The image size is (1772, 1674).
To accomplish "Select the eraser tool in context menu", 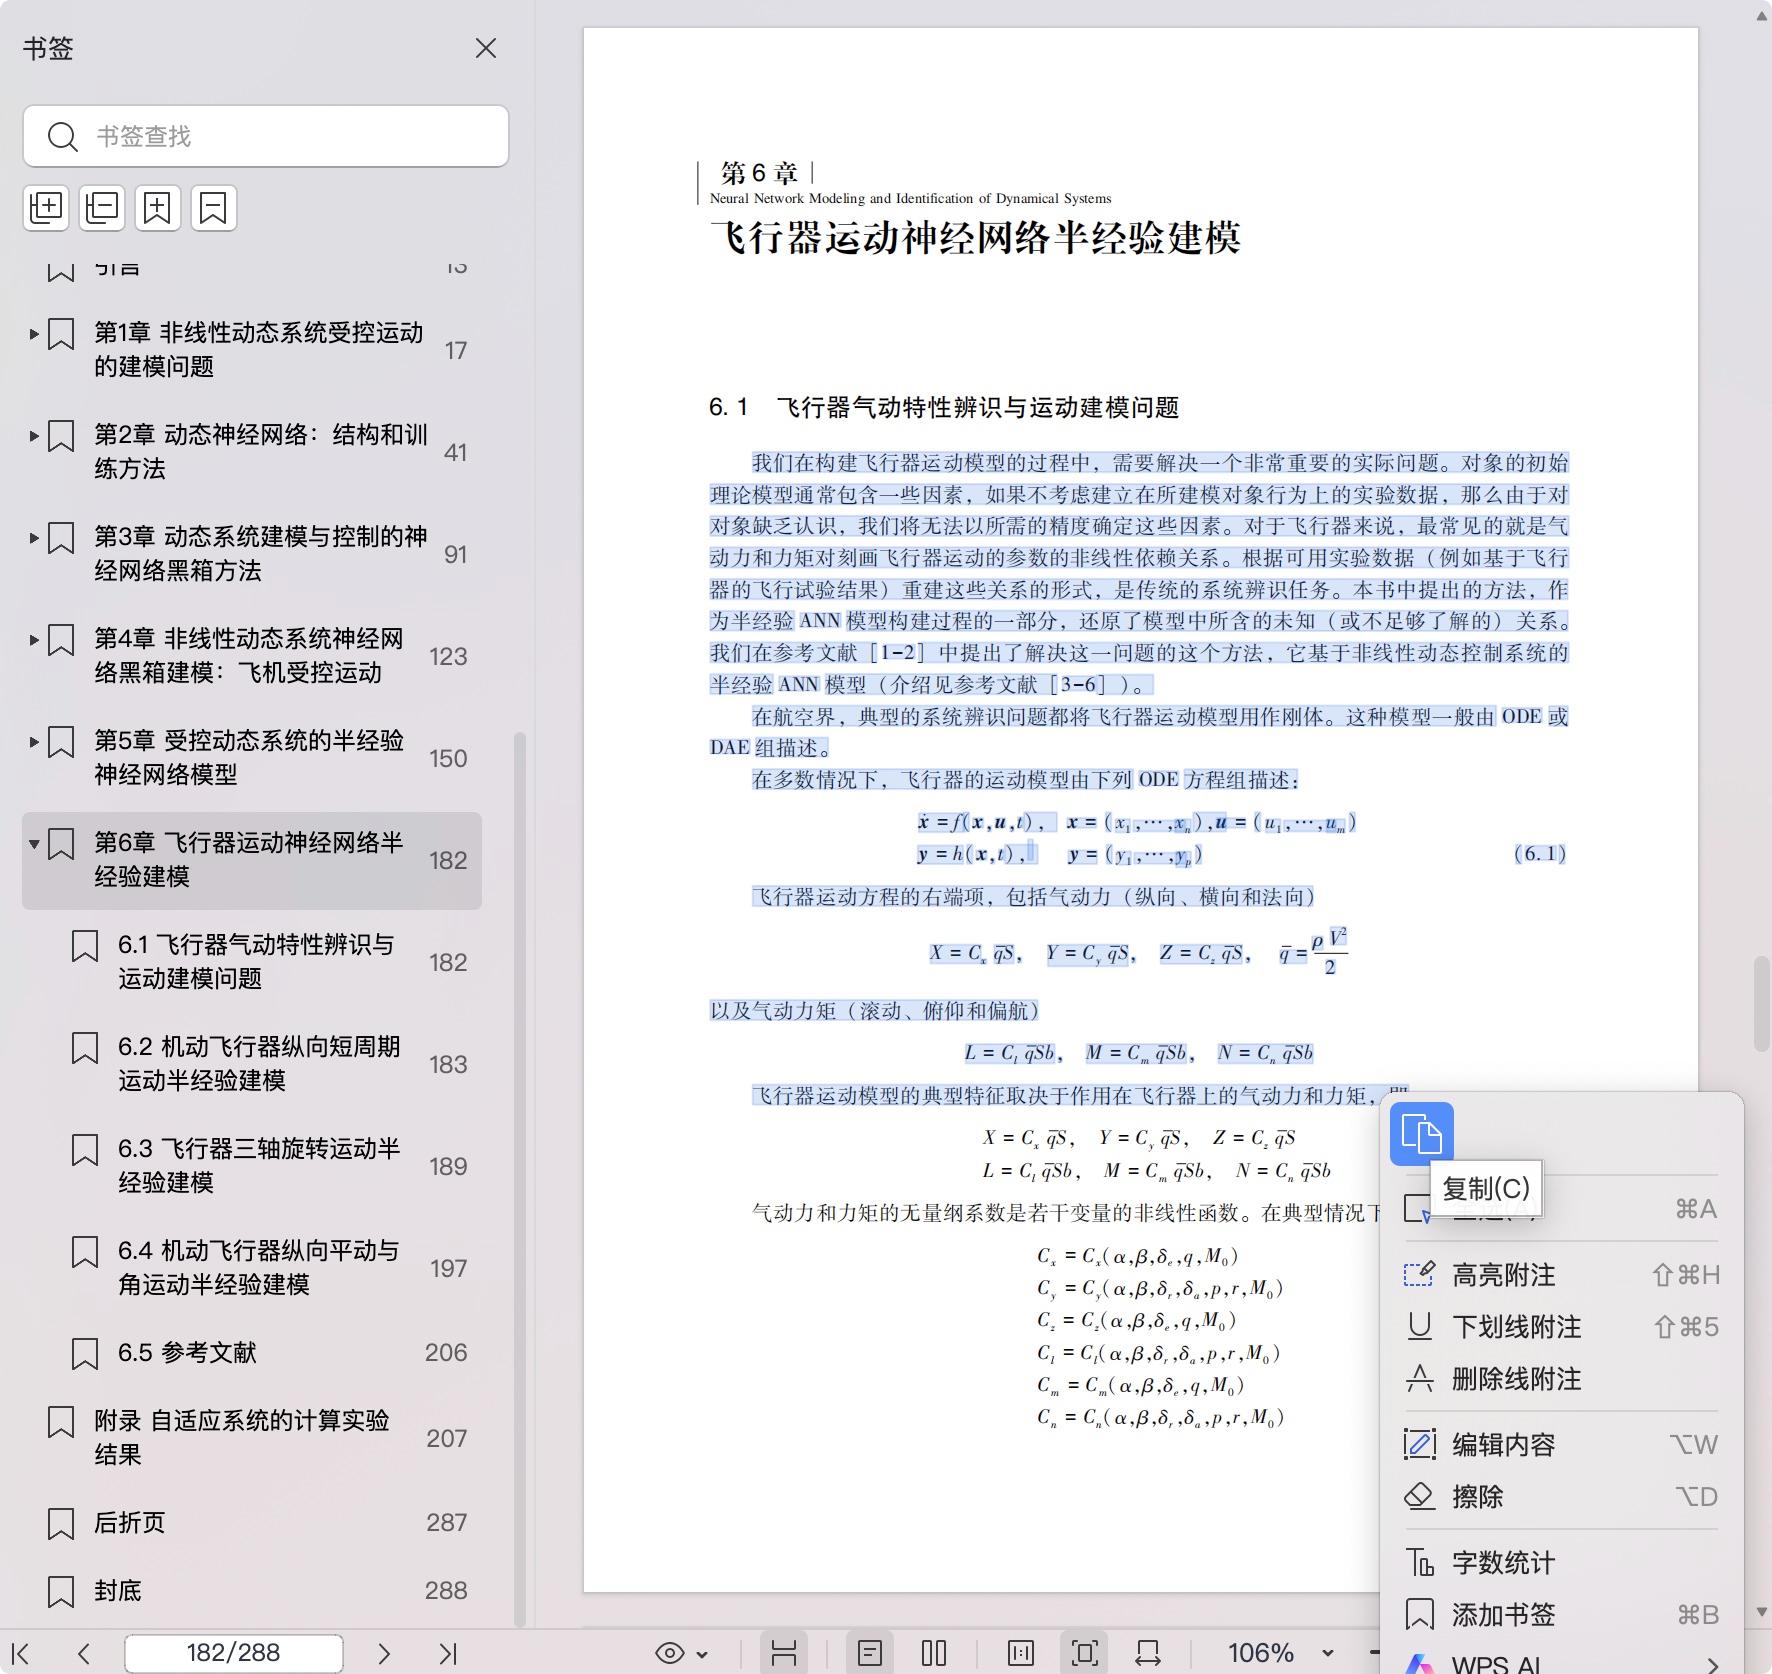I will click(1480, 1496).
